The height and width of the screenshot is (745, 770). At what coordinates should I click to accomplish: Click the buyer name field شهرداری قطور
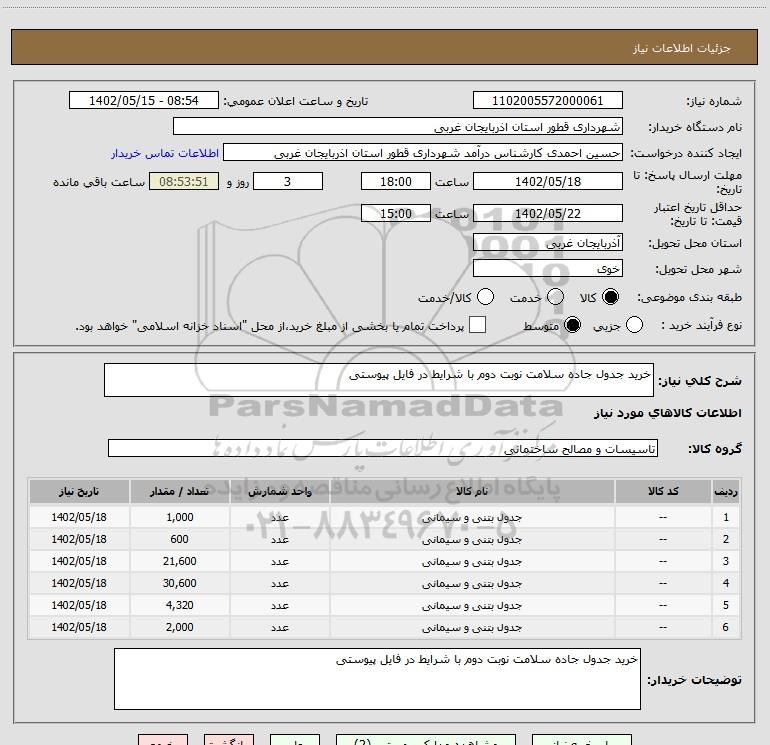tap(398, 127)
